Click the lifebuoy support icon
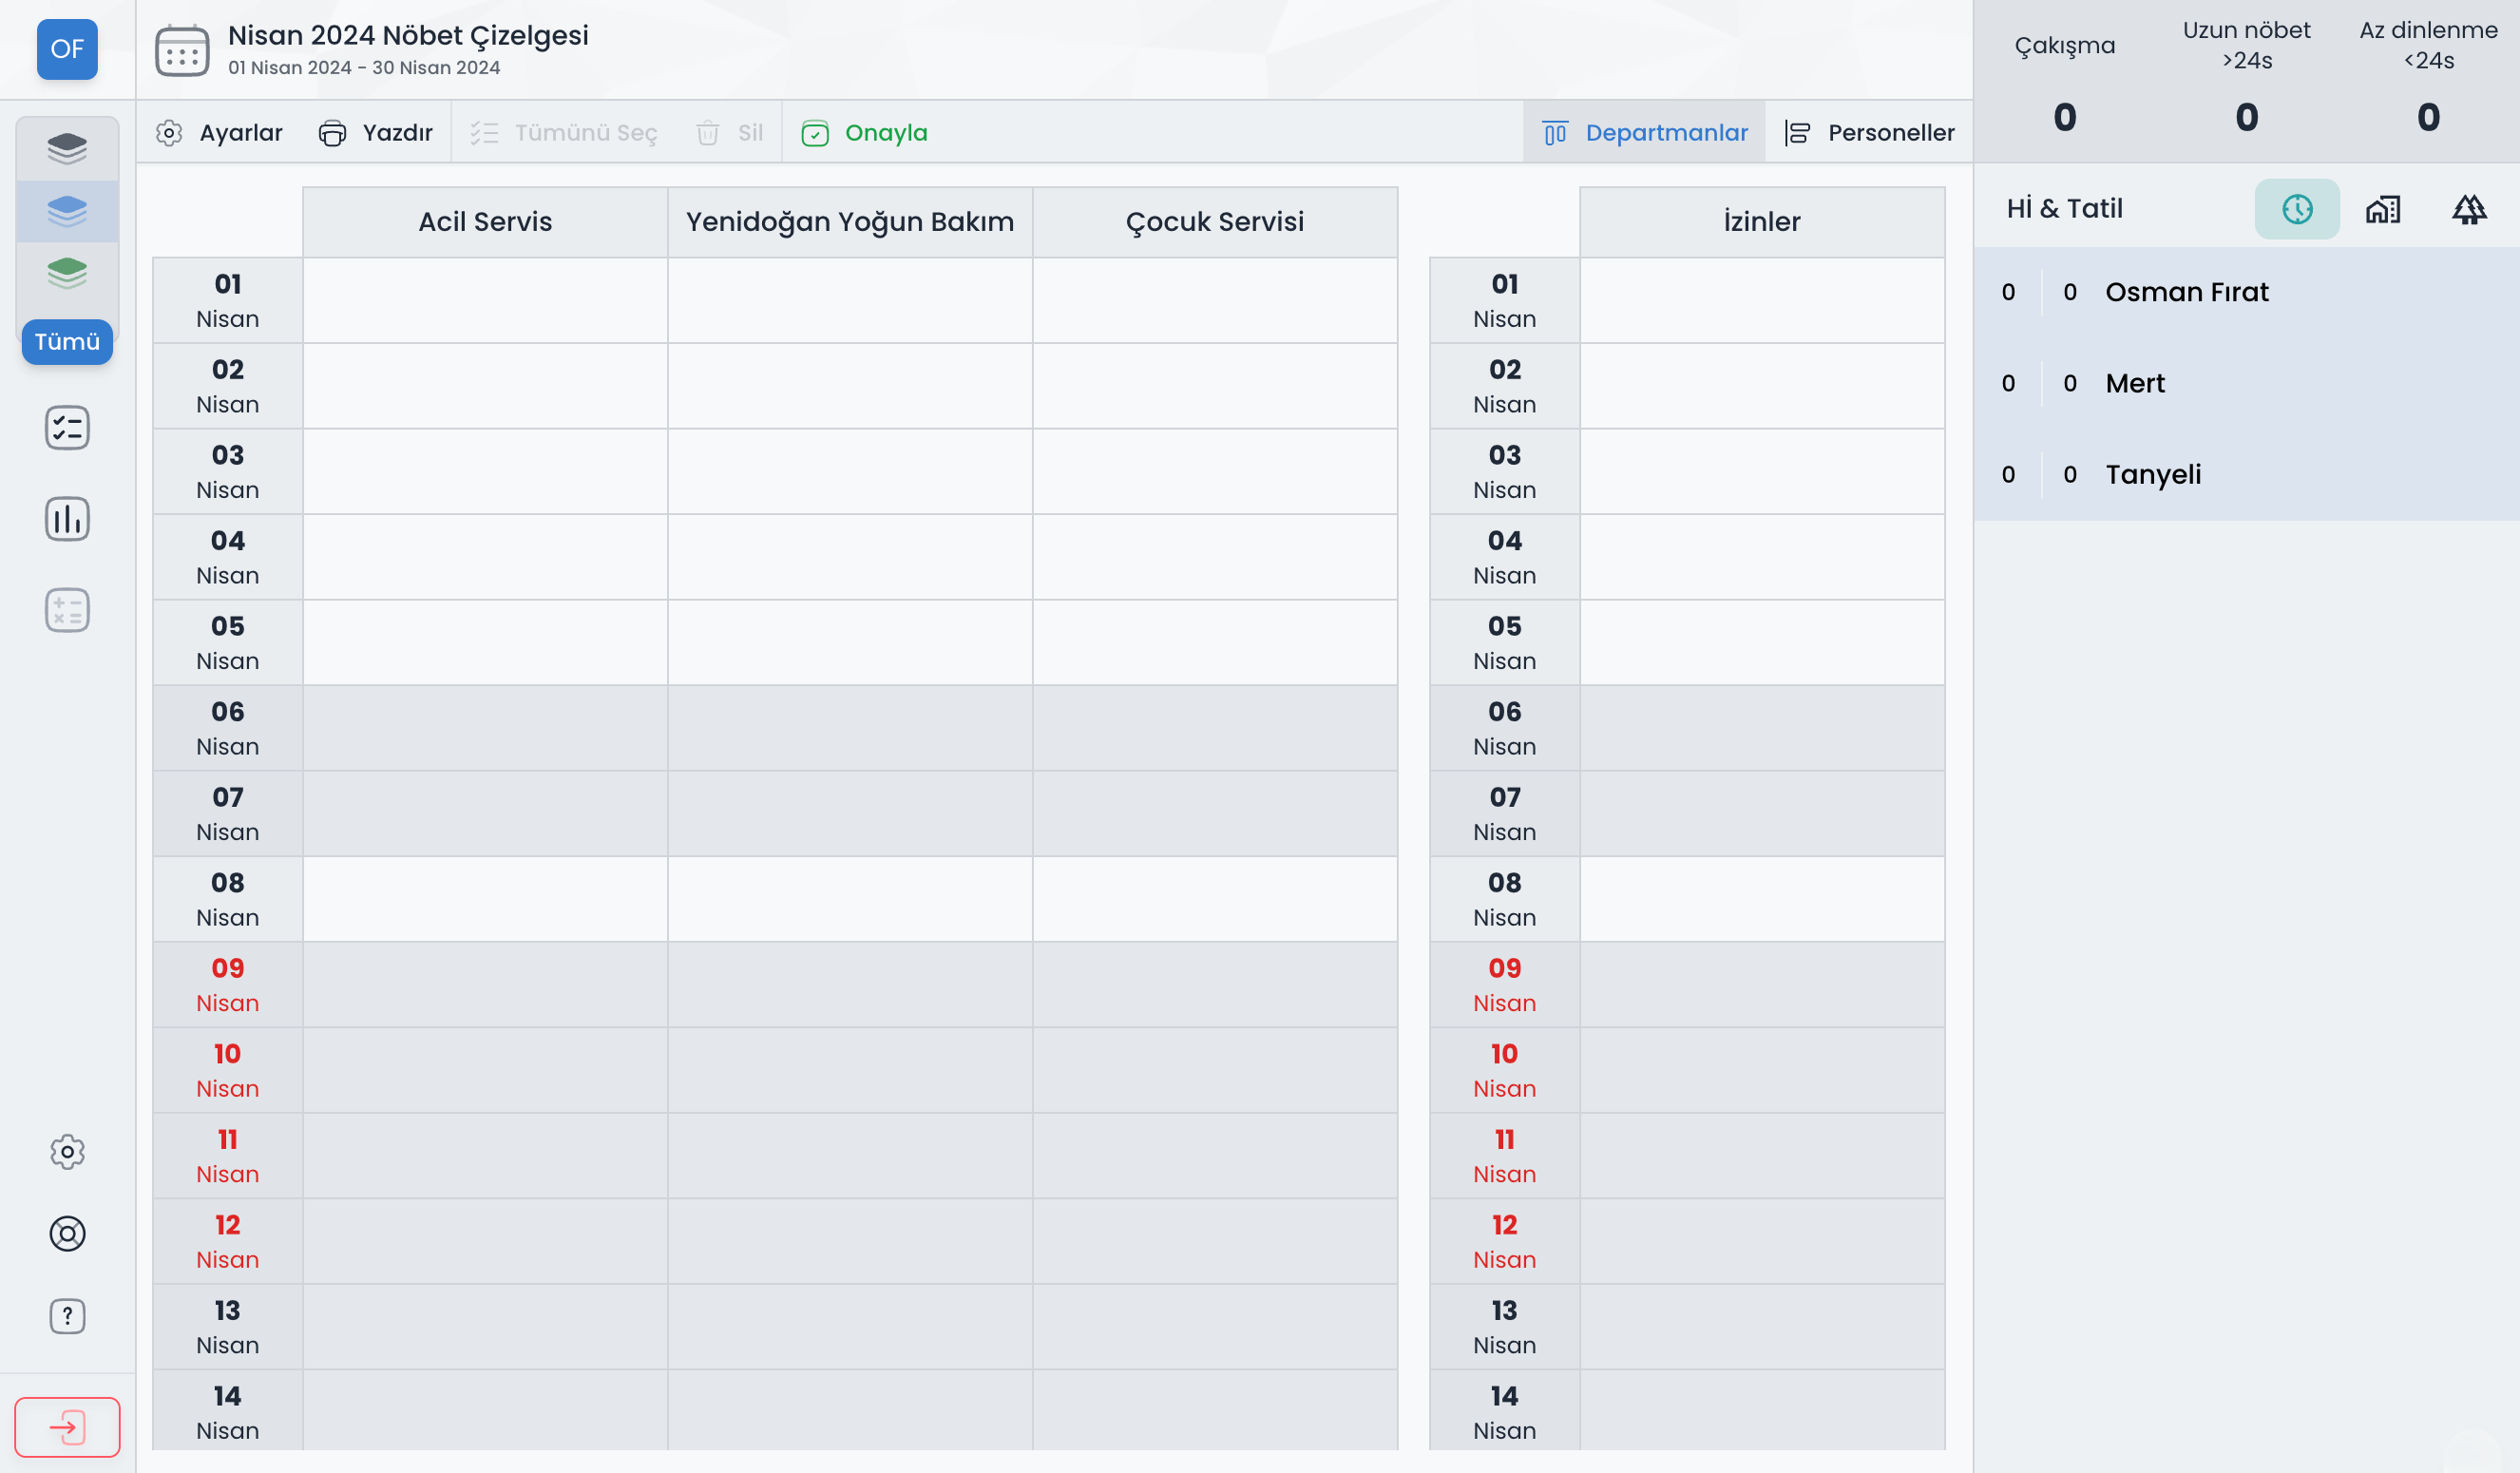The image size is (2520, 1473). (67, 1234)
